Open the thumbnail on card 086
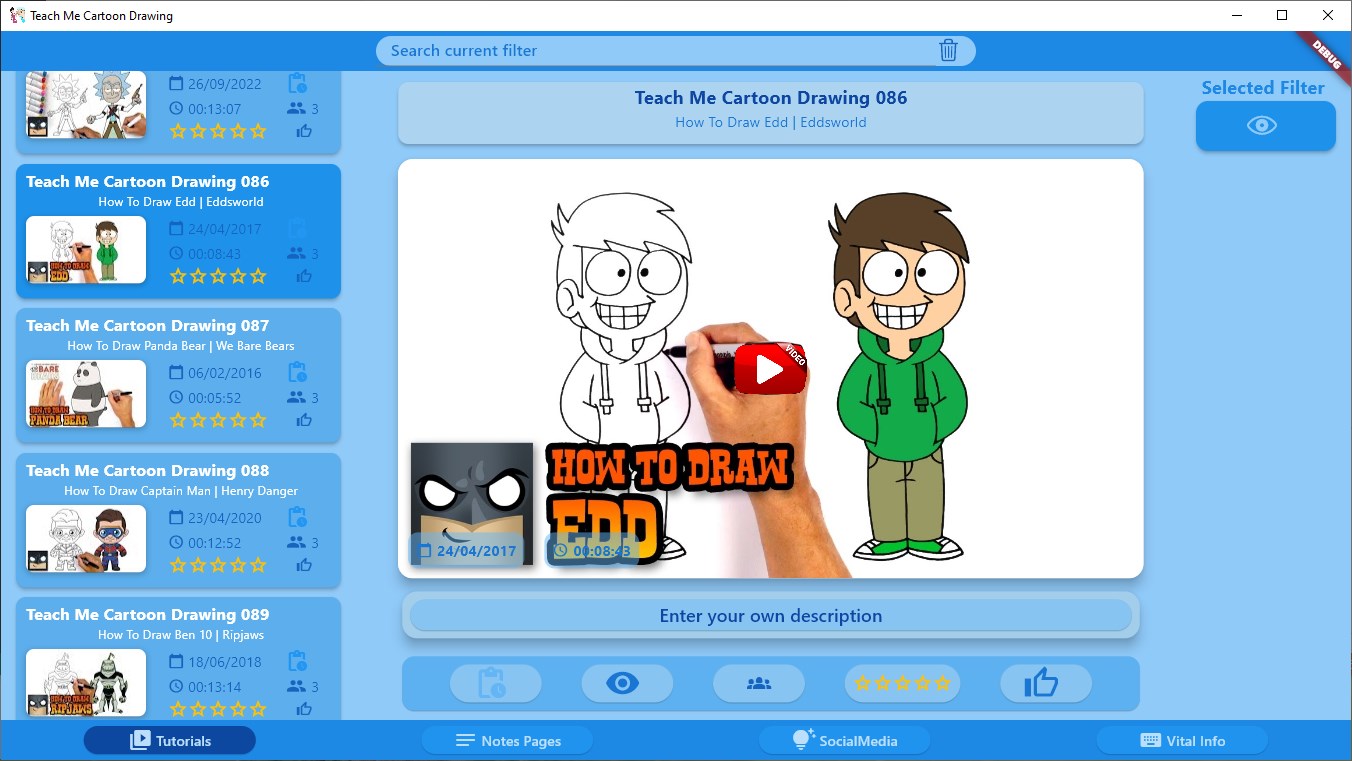 click(86, 250)
